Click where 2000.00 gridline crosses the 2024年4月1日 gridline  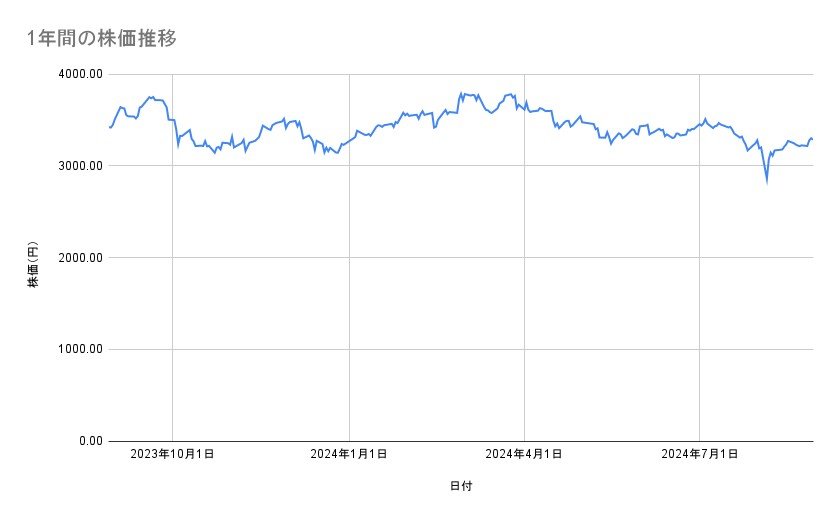tap(524, 258)
